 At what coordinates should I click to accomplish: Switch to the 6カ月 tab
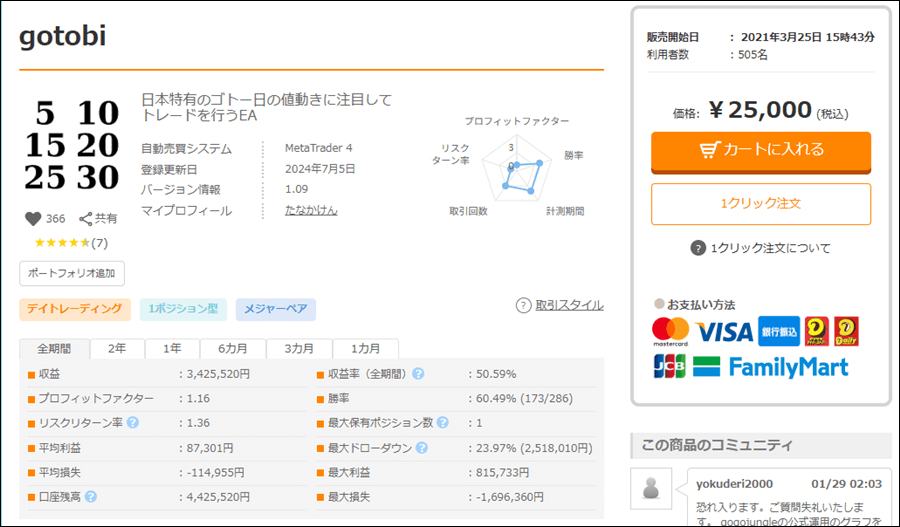[233, 349]
